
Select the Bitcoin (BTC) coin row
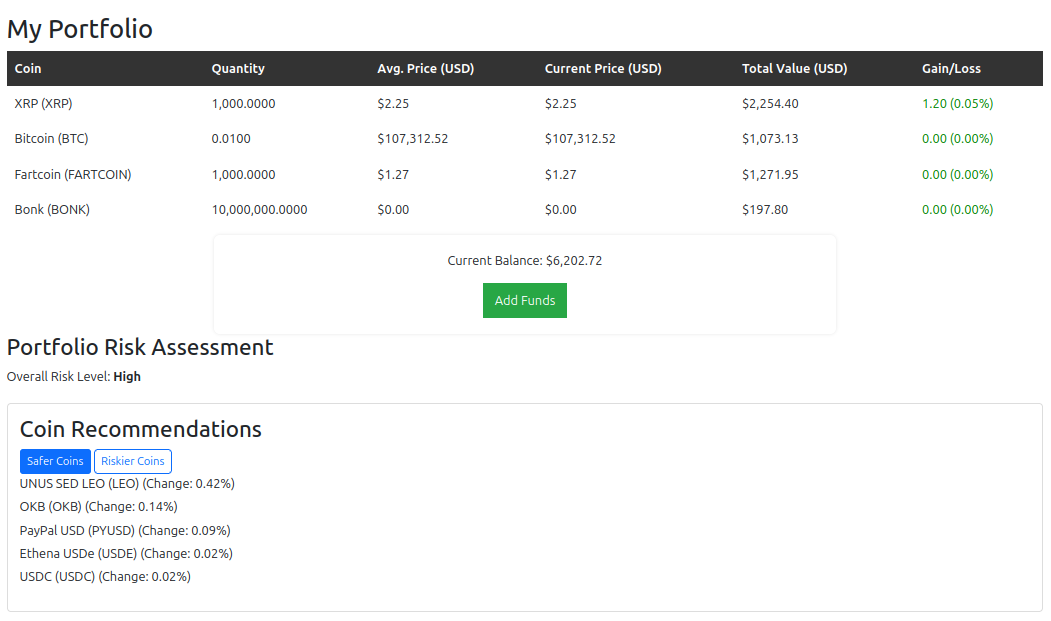pos(51,139)
